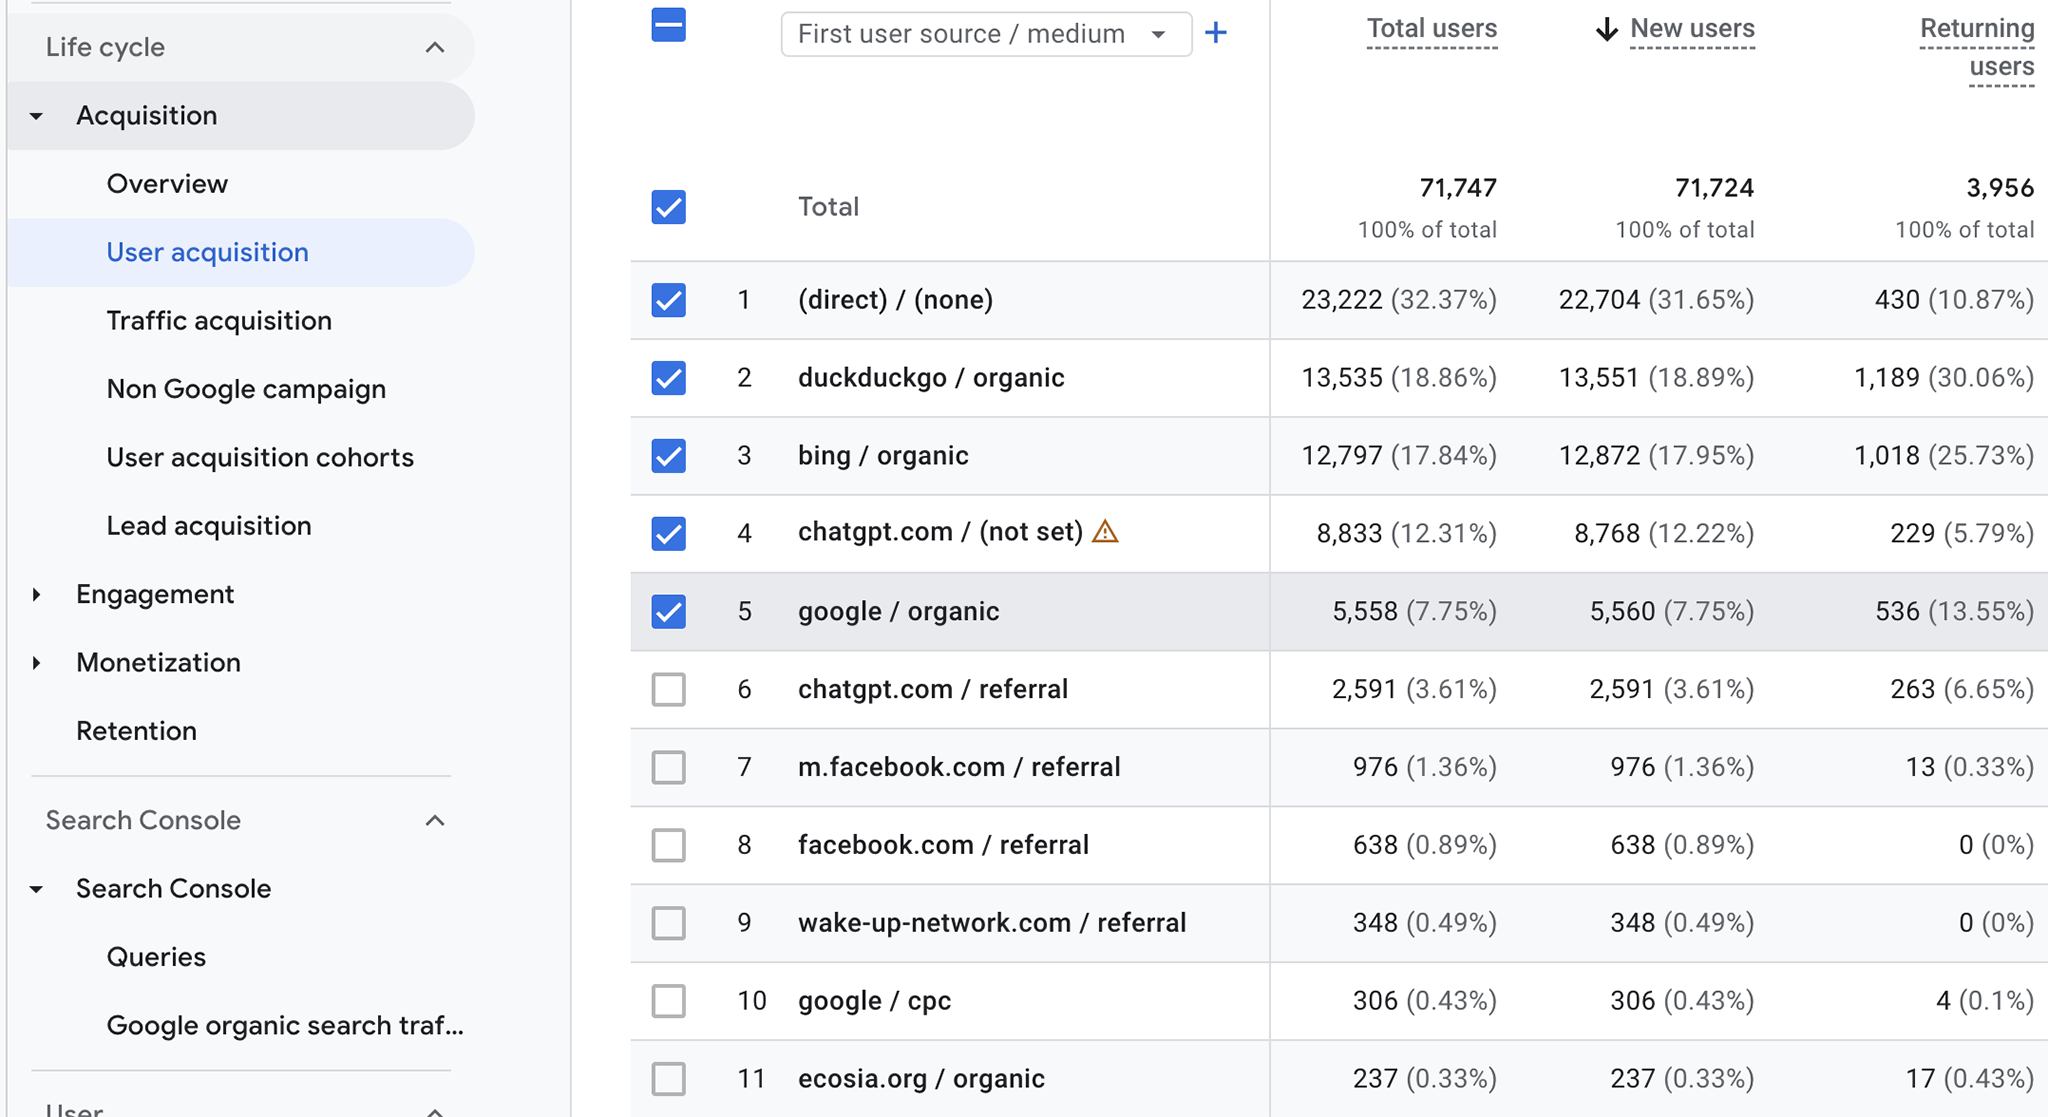
Task: Uncheck the chatgpt.com / (not set) checkbox
Action: pyautogui.click(x=668, y=534)
